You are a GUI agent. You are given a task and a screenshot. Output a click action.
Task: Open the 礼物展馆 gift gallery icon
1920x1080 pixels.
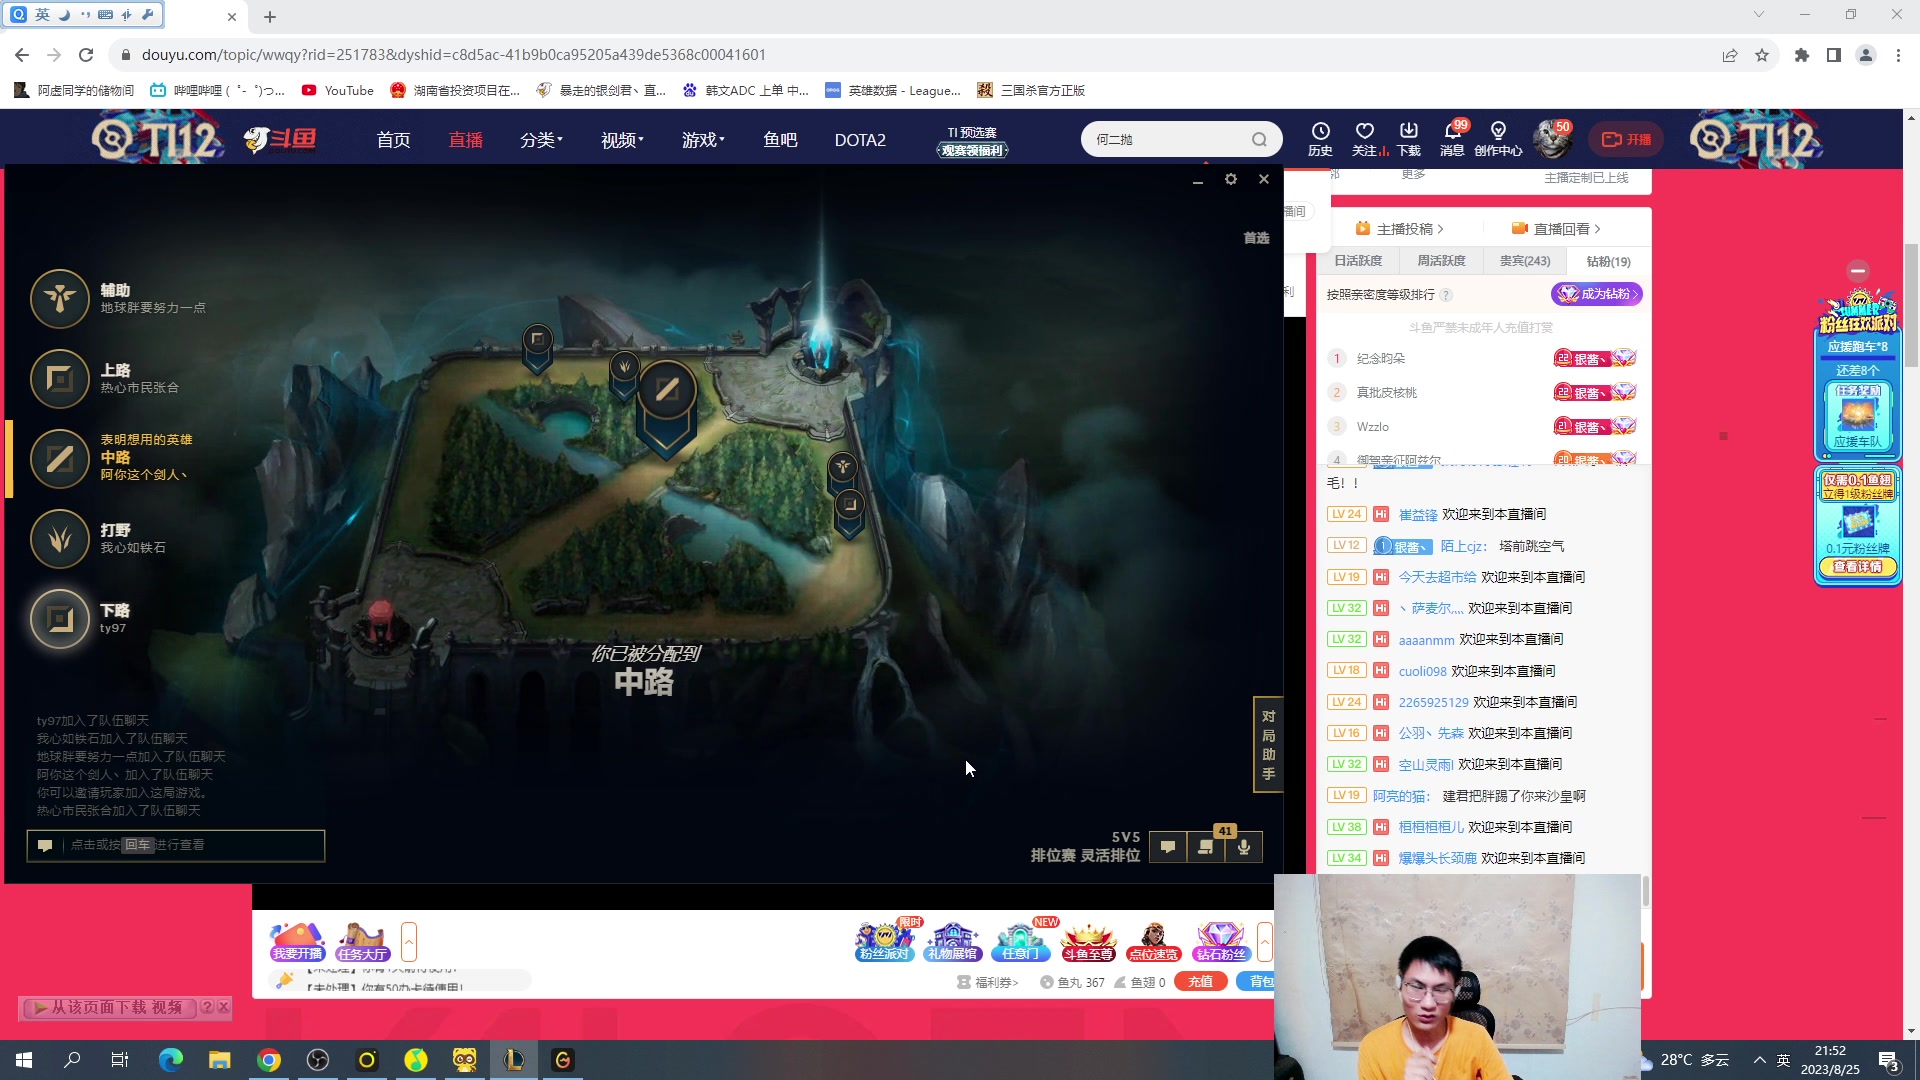coord(951,940)
